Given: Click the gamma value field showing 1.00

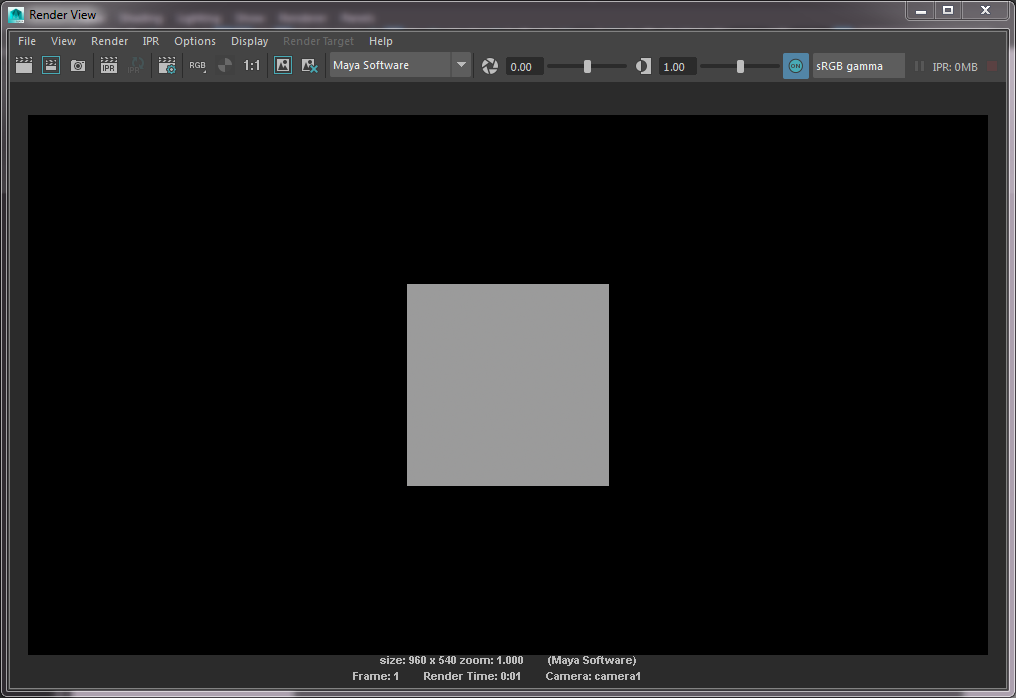Looking at the screenshot, I should [677, 67].
